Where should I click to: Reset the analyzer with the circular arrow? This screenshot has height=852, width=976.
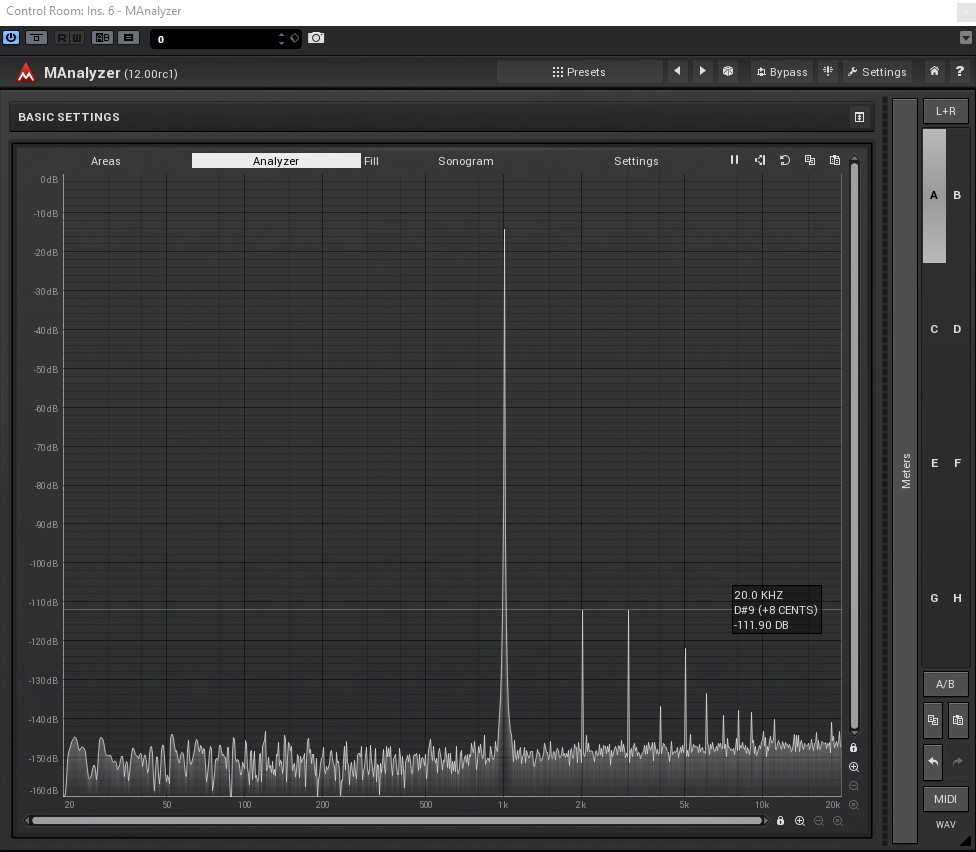pyautogui.click(x=785, y=160)
